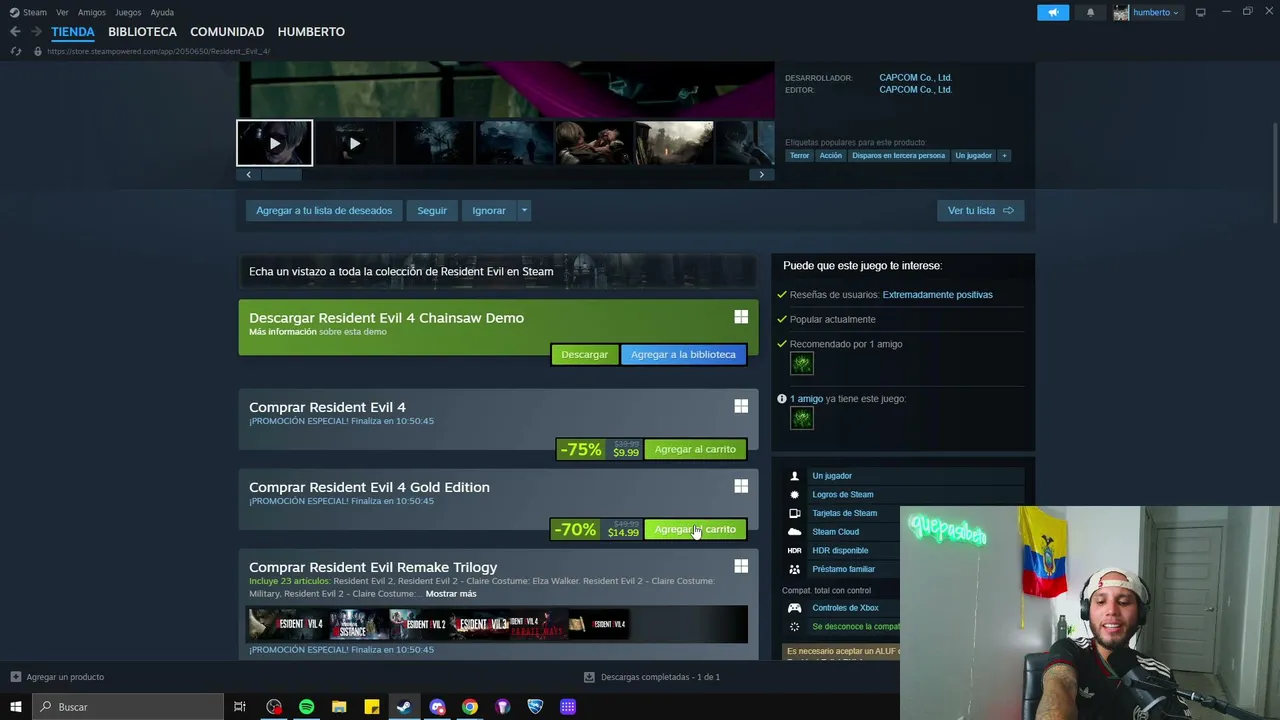
Task: Click the friend avatar under Recomendado por 1 amigo
Action: [x=802, y=364]
